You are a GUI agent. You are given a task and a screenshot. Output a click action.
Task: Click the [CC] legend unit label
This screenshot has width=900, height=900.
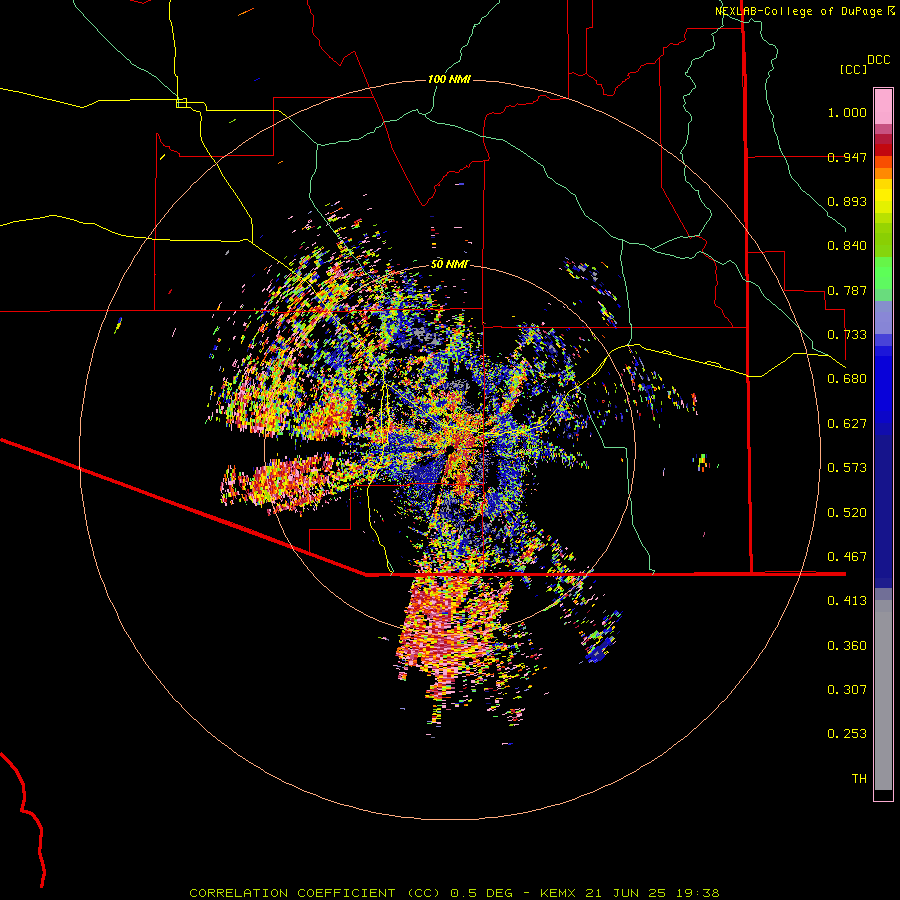click(853, 69)
